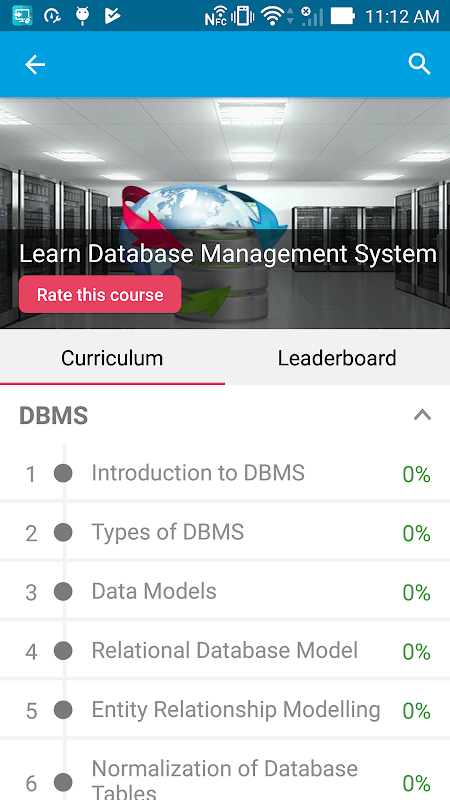Open the search magnifier icon
450x800 pixels.
pyautogui.click(x=419, y=65)
